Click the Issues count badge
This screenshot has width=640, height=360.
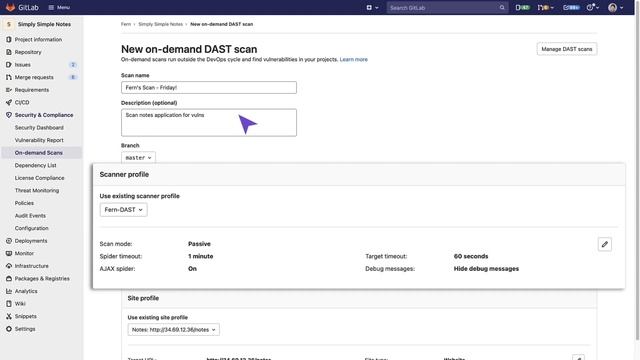tap(73, 64)
